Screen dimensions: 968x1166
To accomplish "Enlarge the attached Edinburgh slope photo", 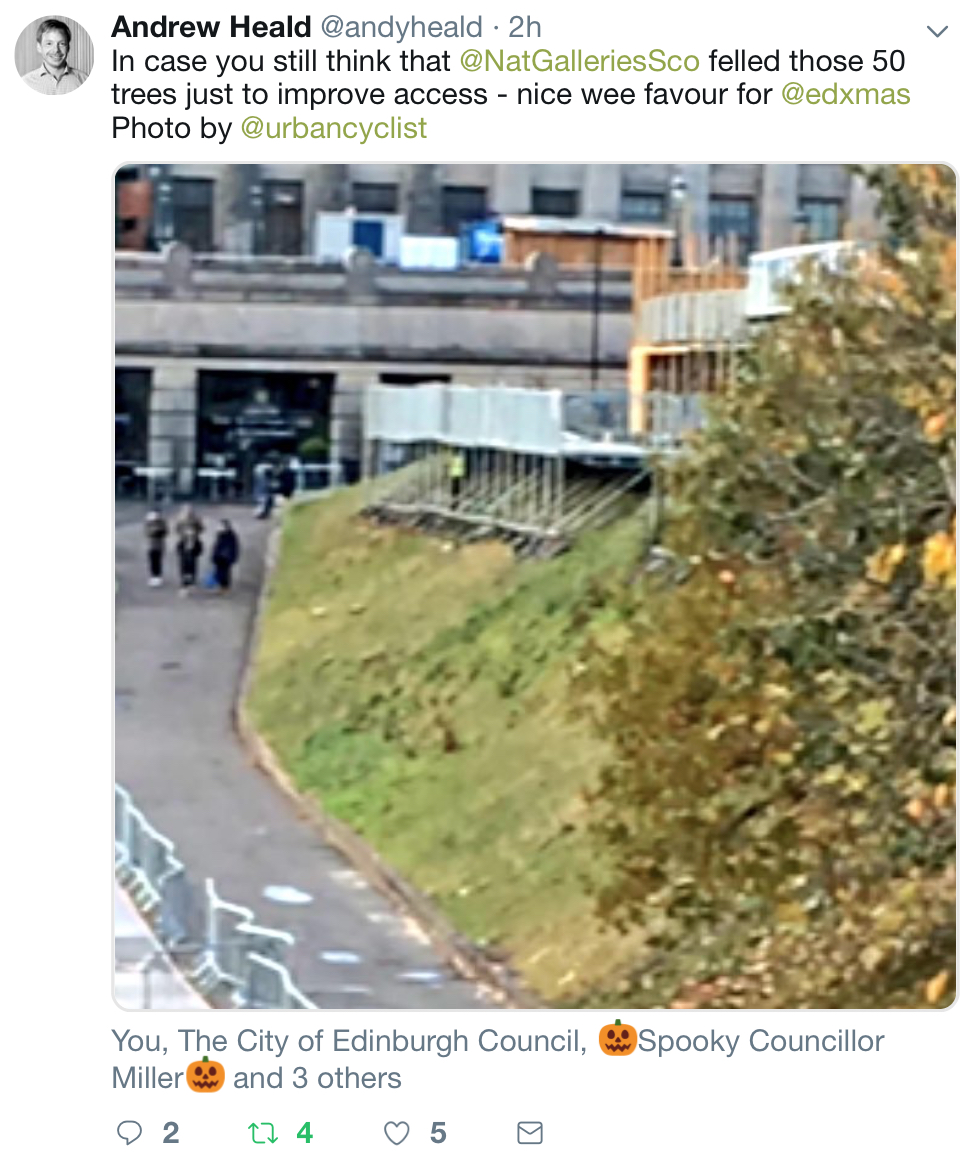I will pos(535,586).
